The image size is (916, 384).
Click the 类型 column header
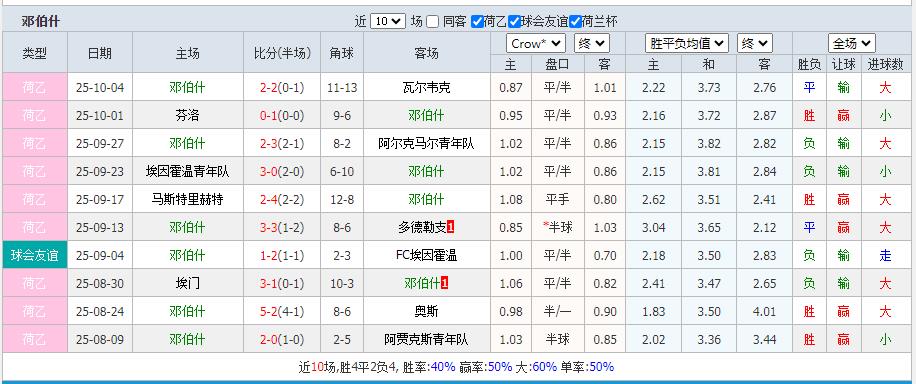(x=34, y=53)
